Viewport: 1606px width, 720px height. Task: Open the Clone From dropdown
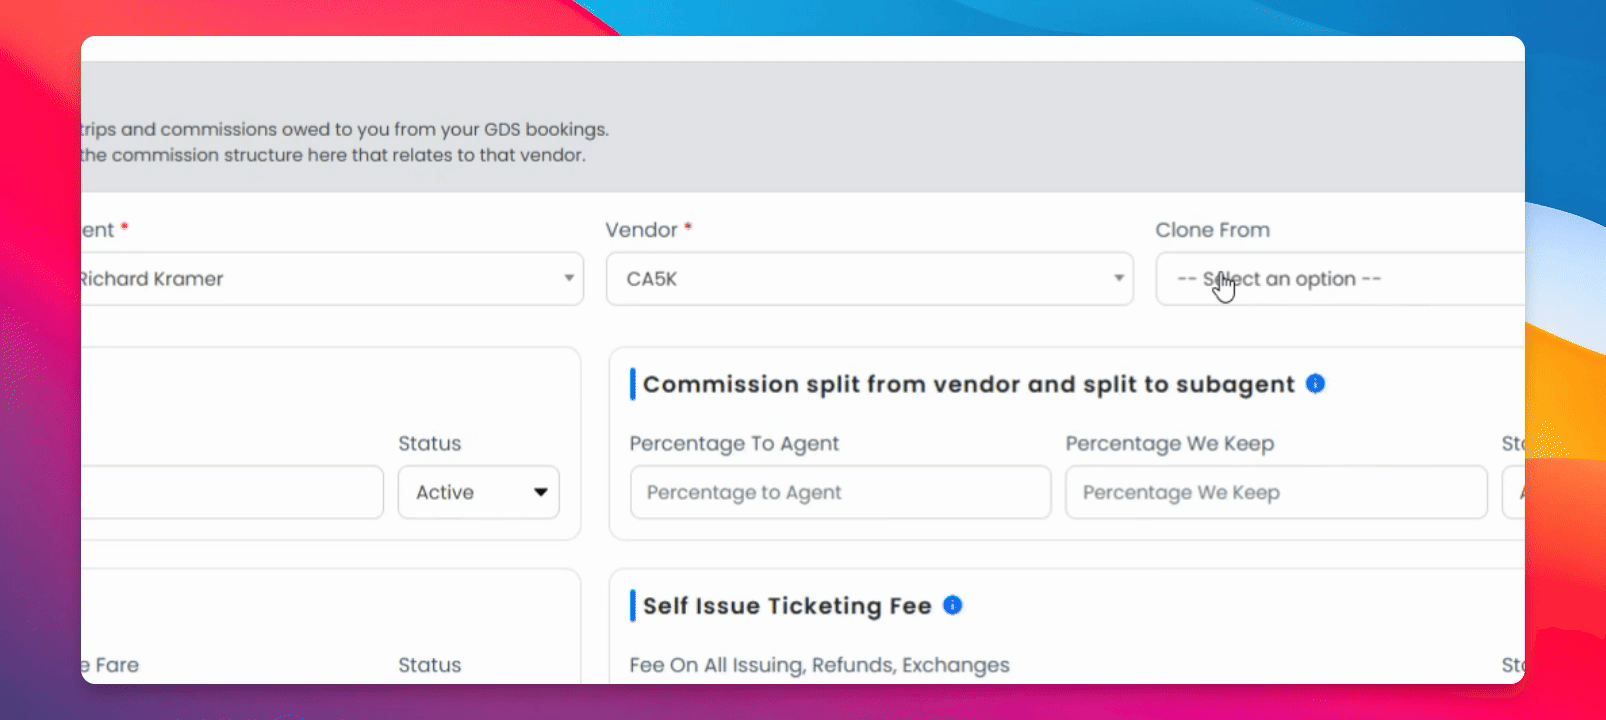click(x=1340, y=279)
